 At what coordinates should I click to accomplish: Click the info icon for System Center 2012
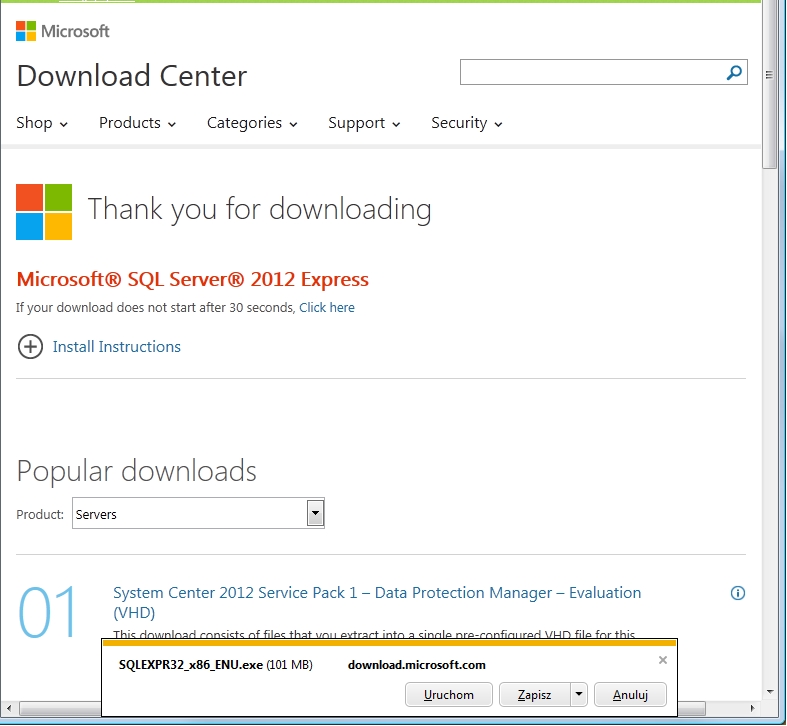(737, 593)
